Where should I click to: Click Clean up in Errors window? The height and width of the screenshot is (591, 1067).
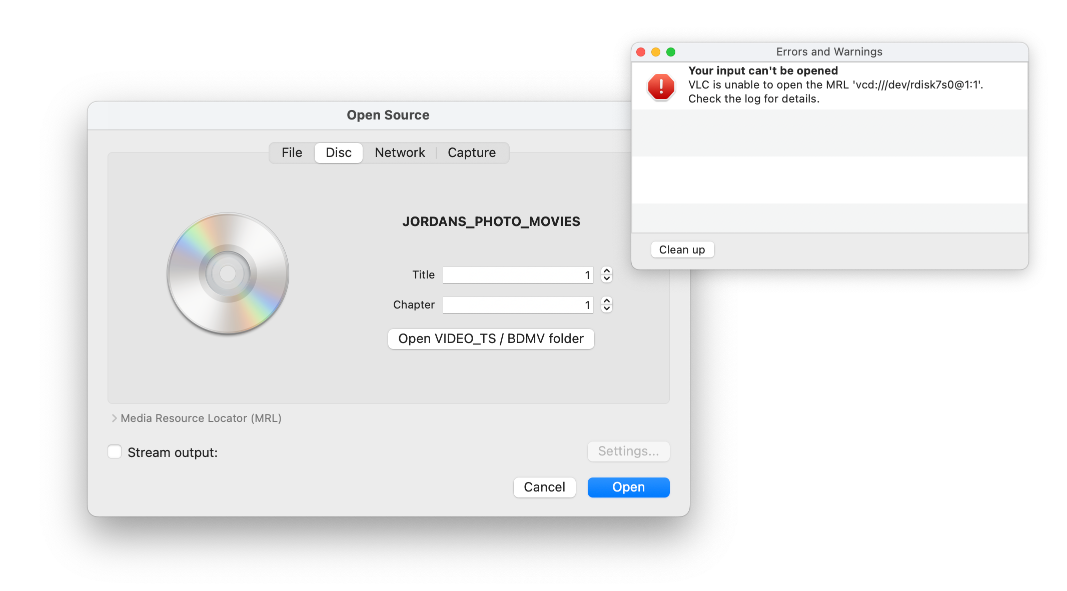(682, 249)
